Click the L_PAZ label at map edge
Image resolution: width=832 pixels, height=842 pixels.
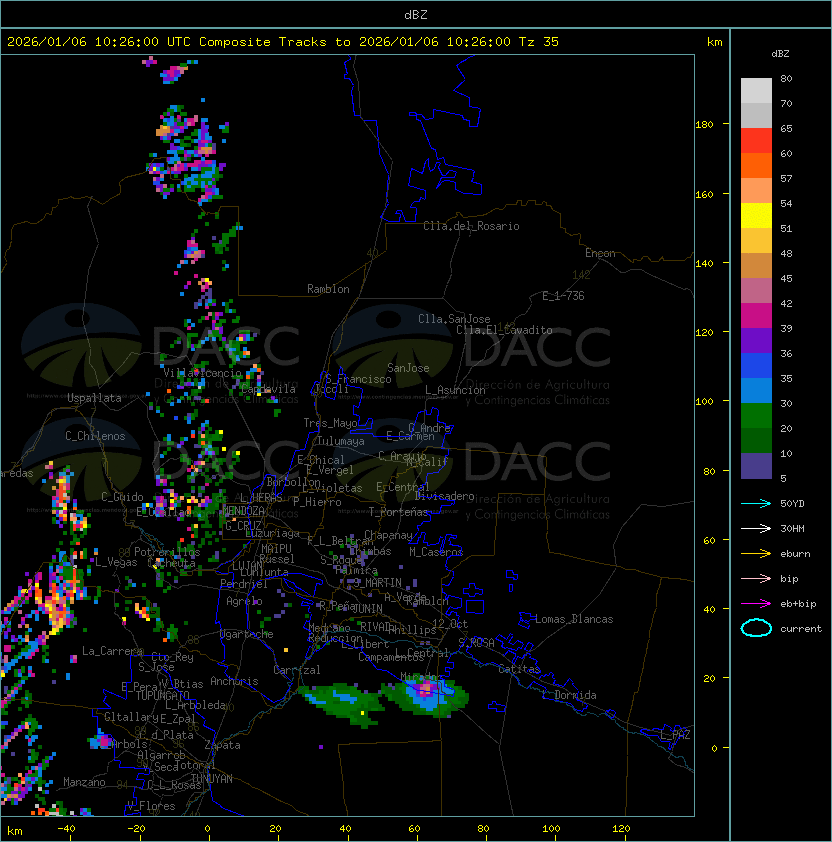[675, 735]
